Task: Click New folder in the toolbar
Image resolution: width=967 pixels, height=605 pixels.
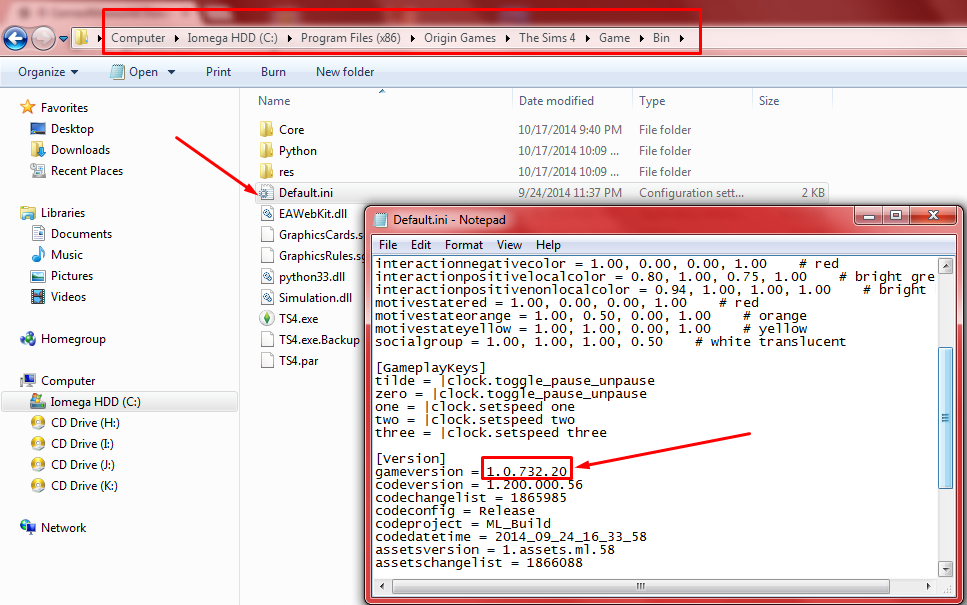Action: click(x=345, y=72)
